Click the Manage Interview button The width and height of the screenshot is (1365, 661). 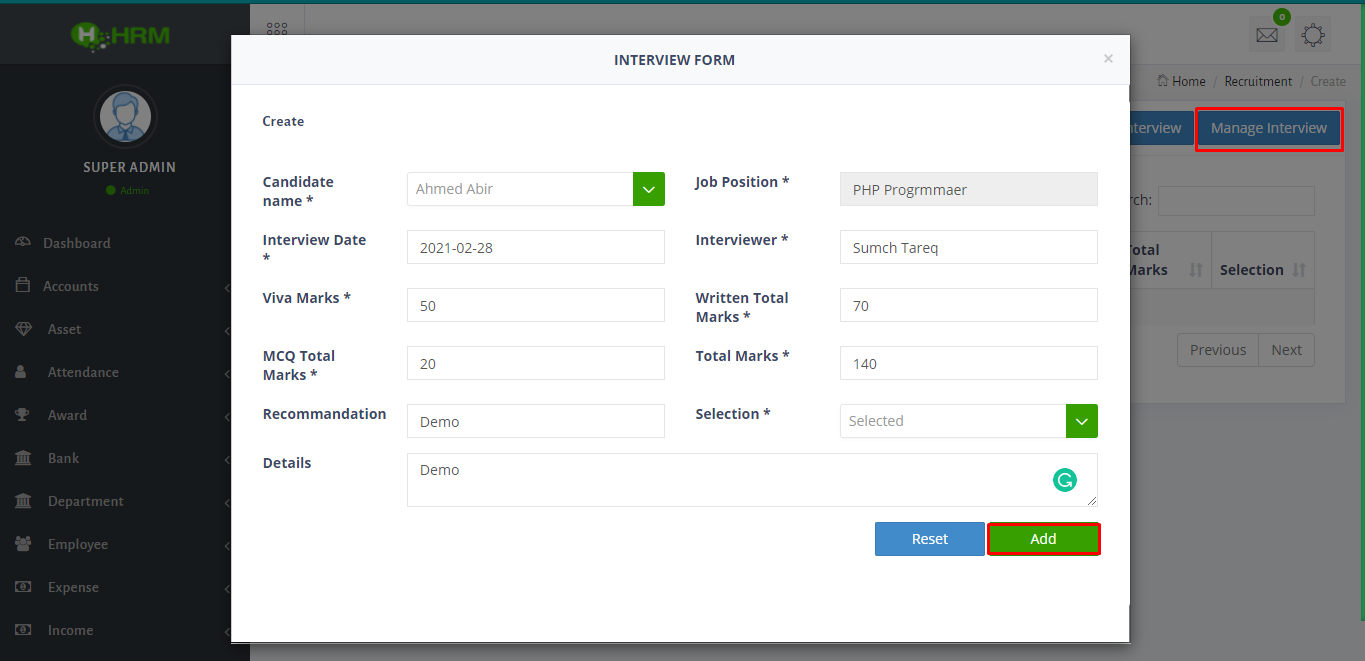coord(1268,129)
